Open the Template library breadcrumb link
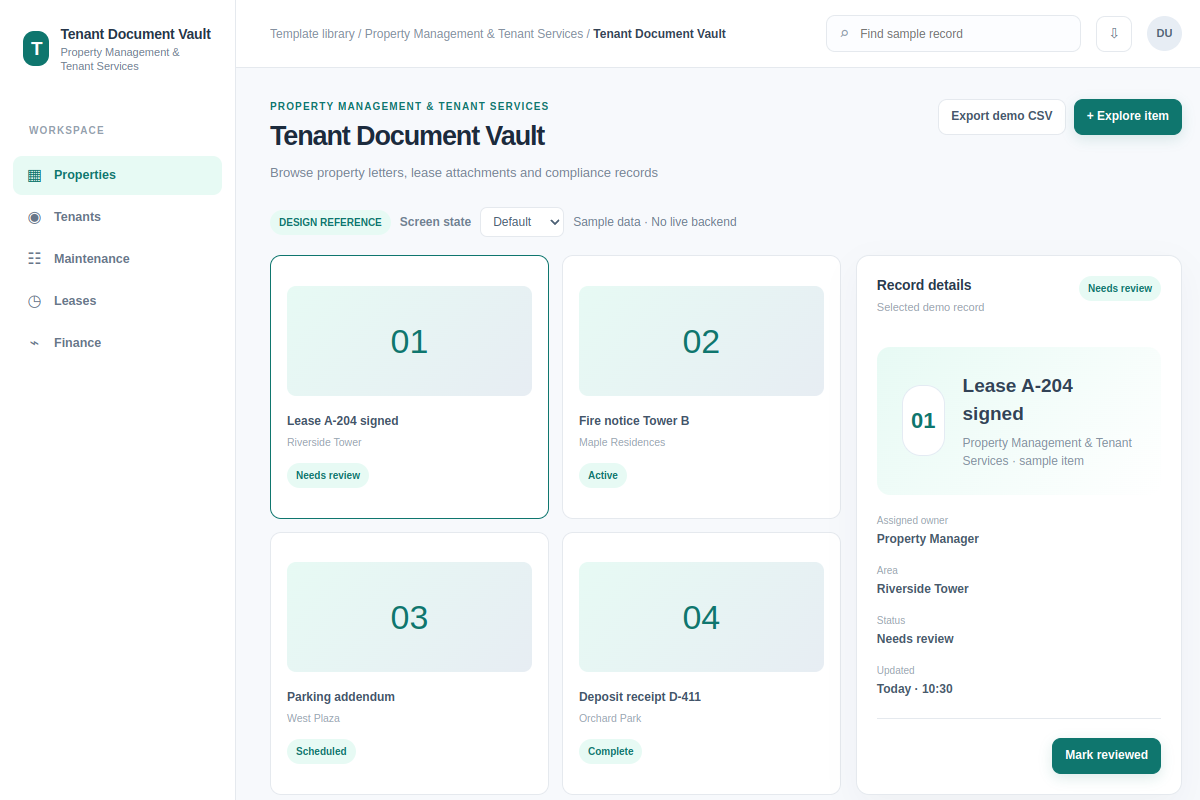Image resolution: width=1200 pixels, height=800 pixels. click(x=312, y=34)
